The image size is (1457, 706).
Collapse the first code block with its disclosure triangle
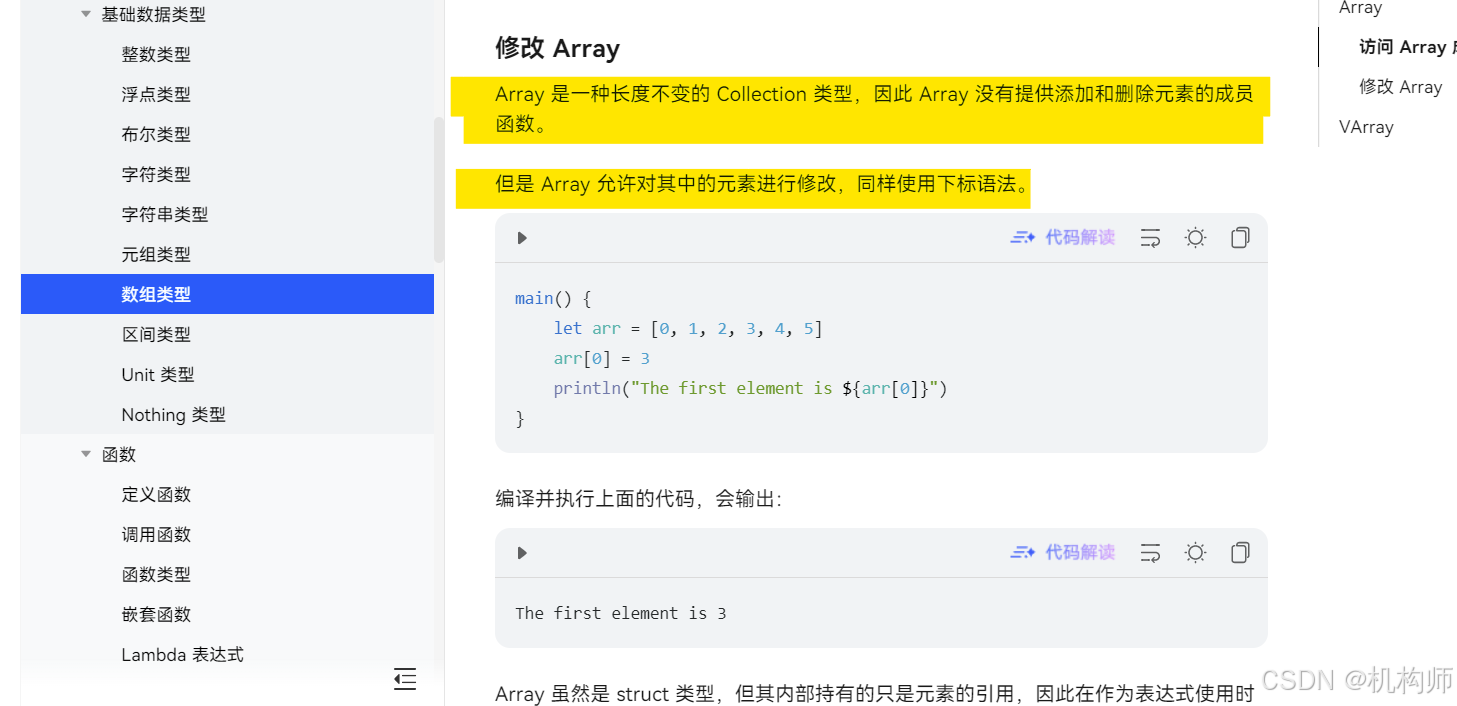[521, 237]
